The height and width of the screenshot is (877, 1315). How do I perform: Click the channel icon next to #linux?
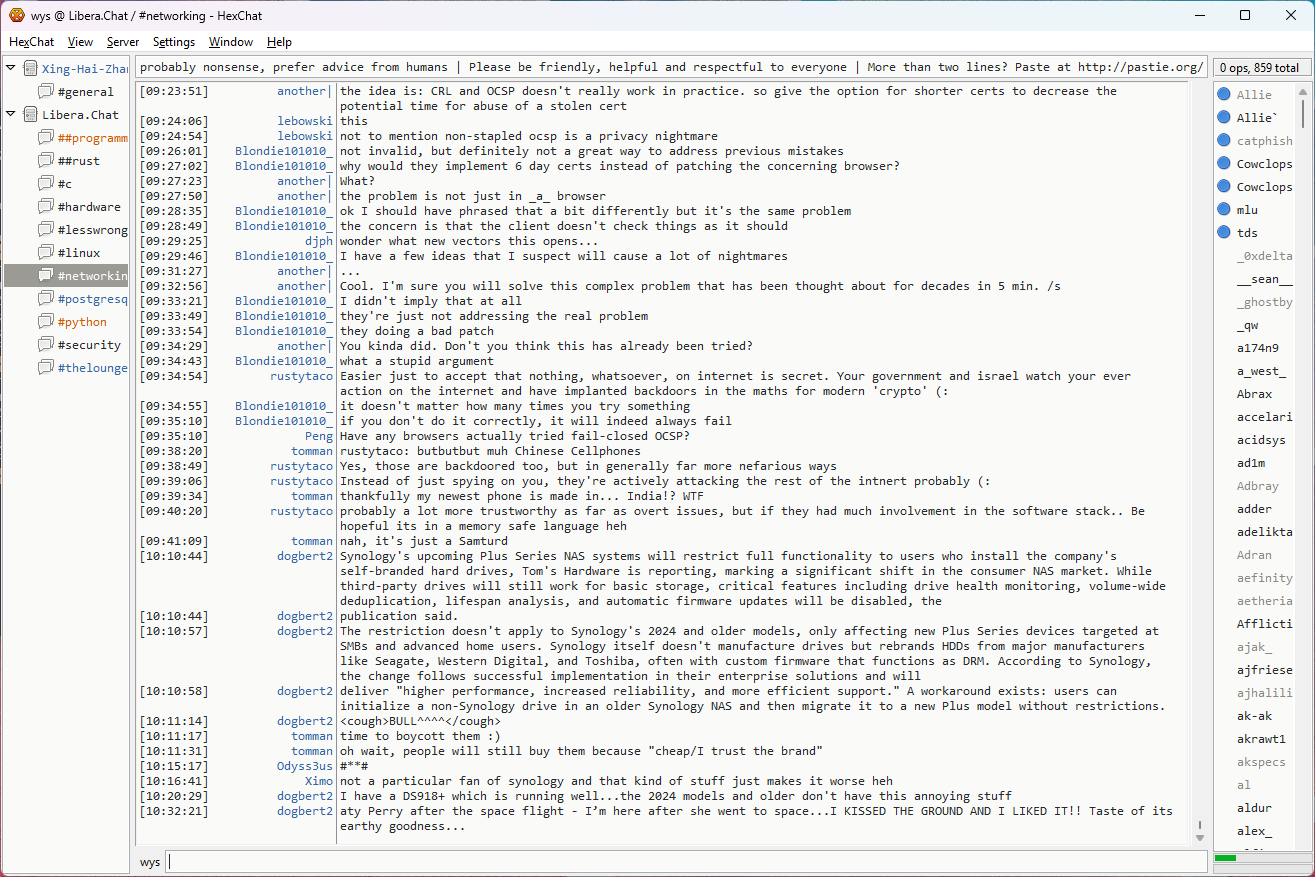coord(46,252)
